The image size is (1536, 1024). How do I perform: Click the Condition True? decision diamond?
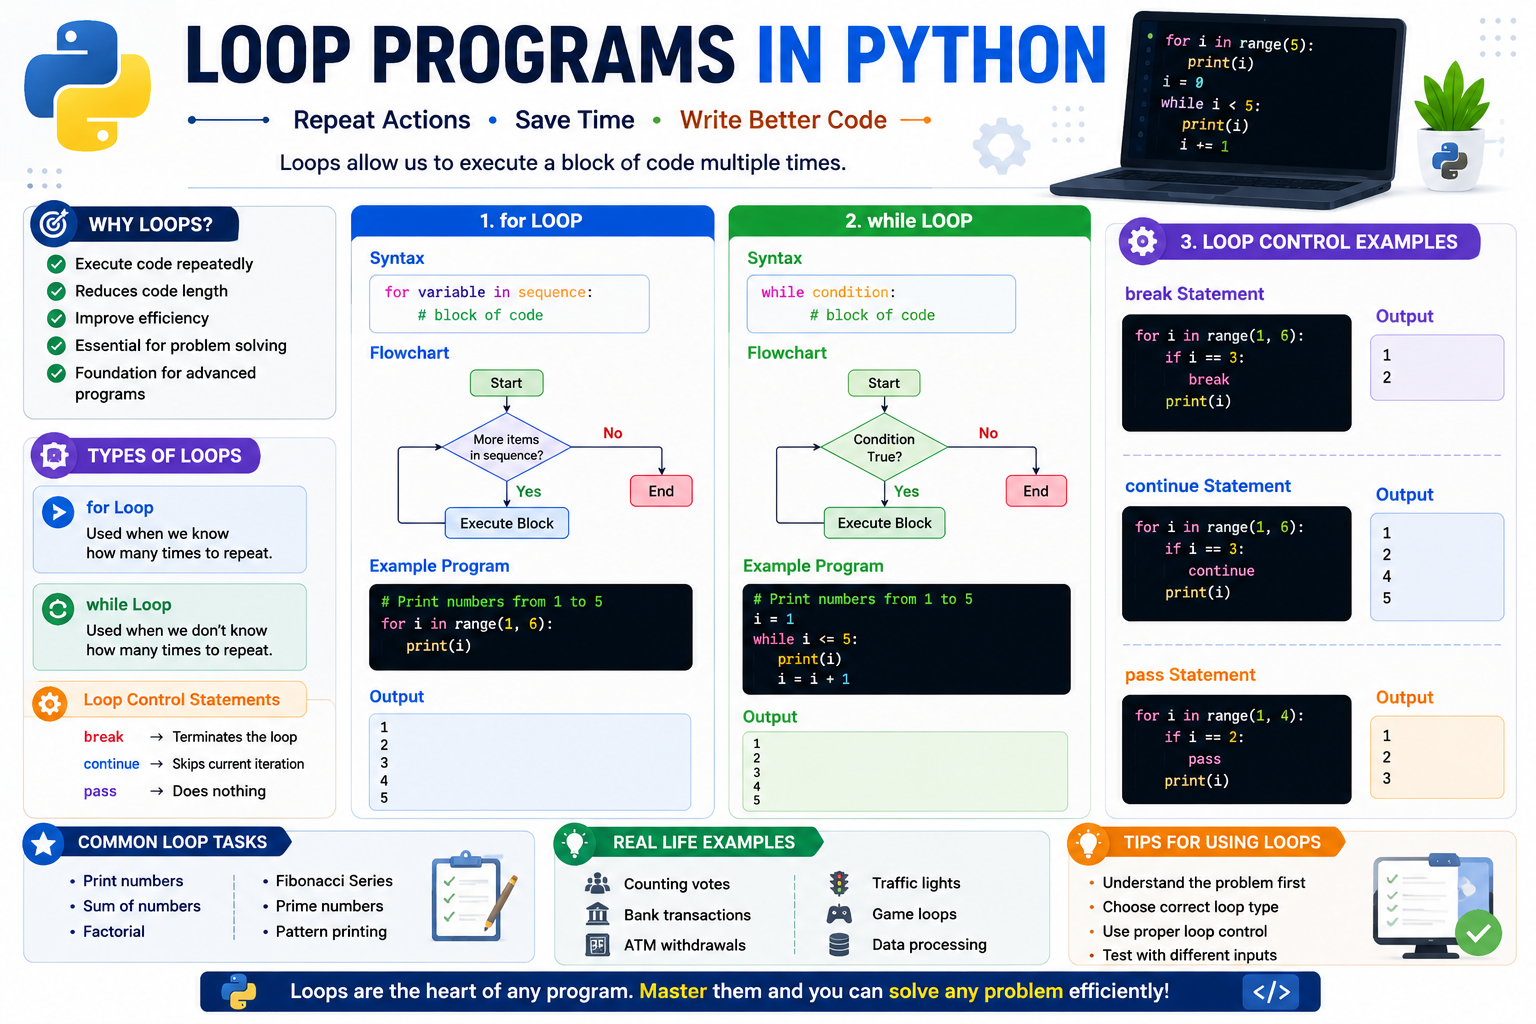[884, 448]
